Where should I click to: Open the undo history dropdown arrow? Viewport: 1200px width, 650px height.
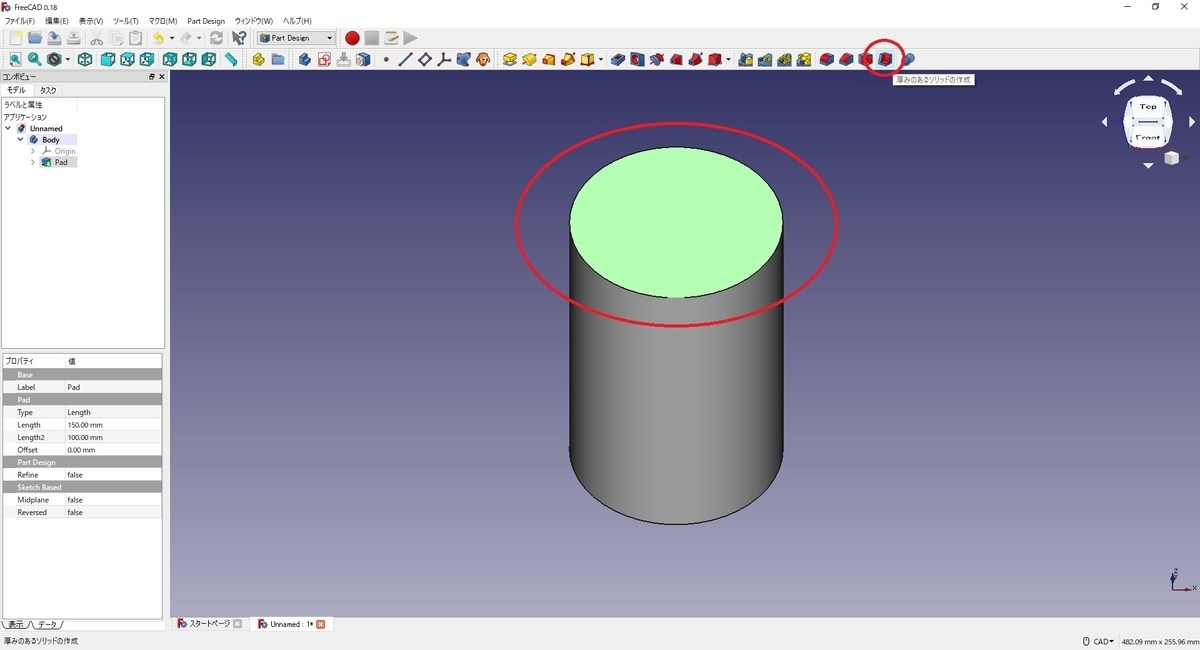pos(171,38)
